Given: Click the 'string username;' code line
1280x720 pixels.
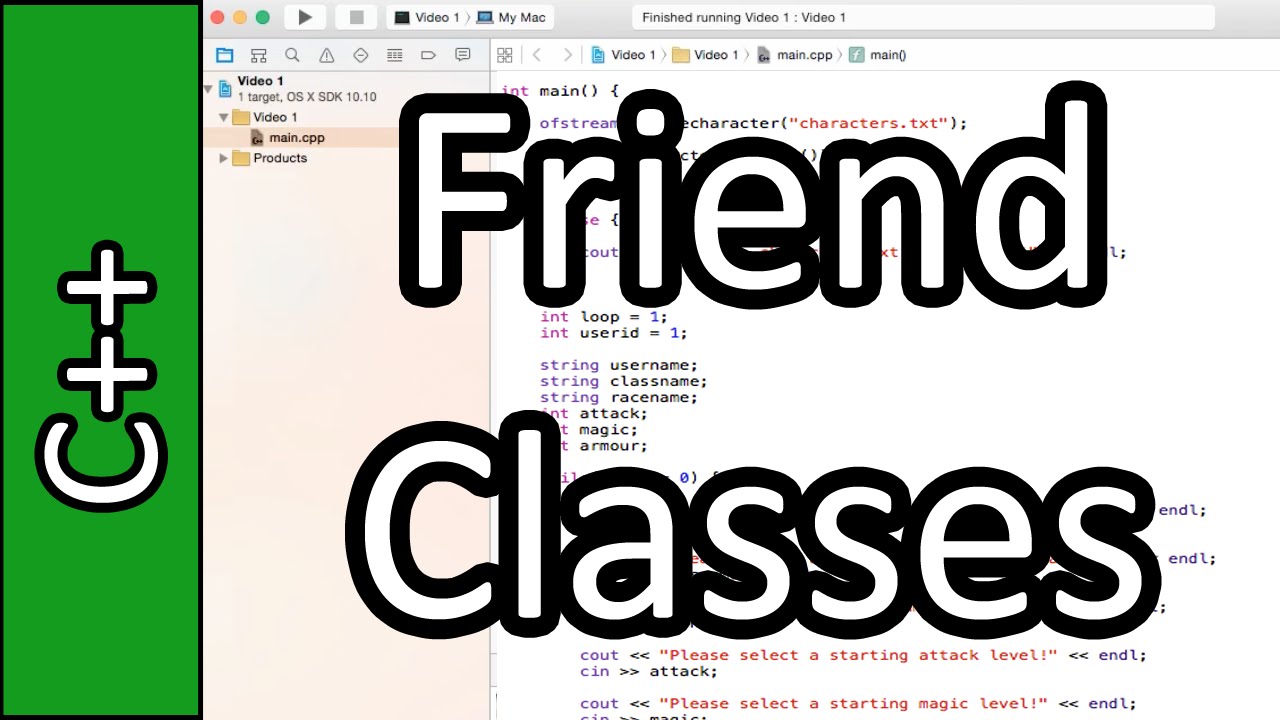Looking at the screenshot, I should click(619, 365).
